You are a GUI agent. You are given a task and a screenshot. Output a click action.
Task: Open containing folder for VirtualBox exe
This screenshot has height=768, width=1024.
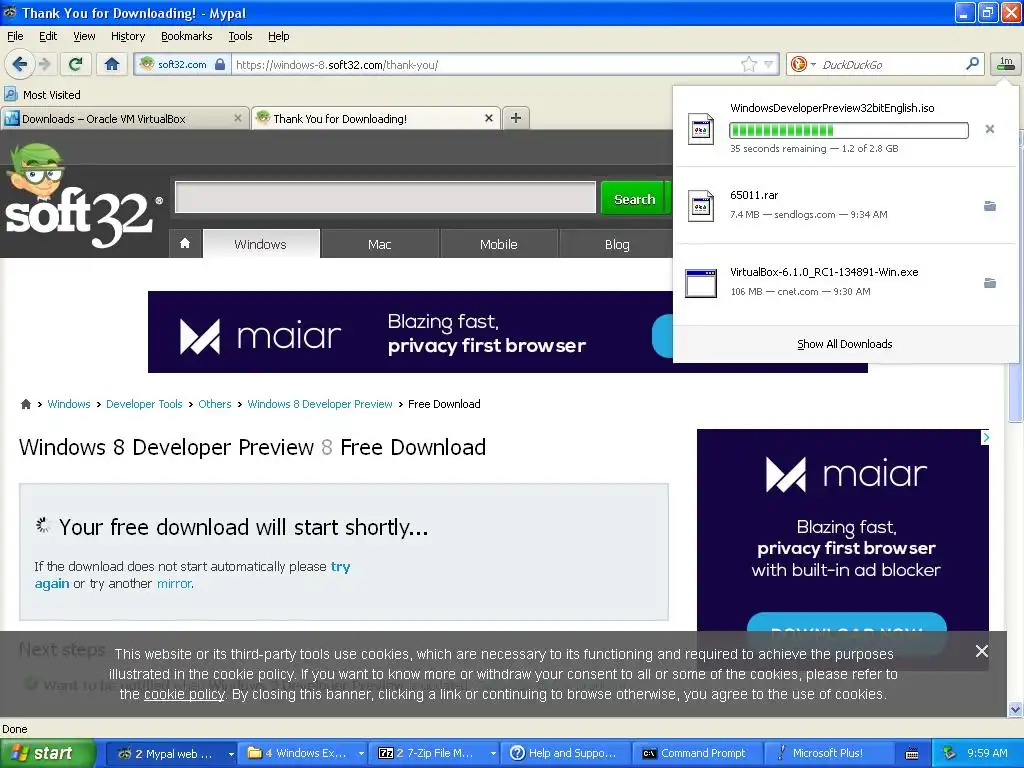pos(989,283)
